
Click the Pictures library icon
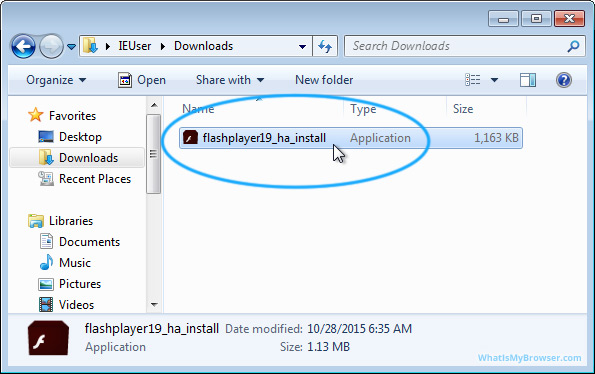click(x=46, y=284)
